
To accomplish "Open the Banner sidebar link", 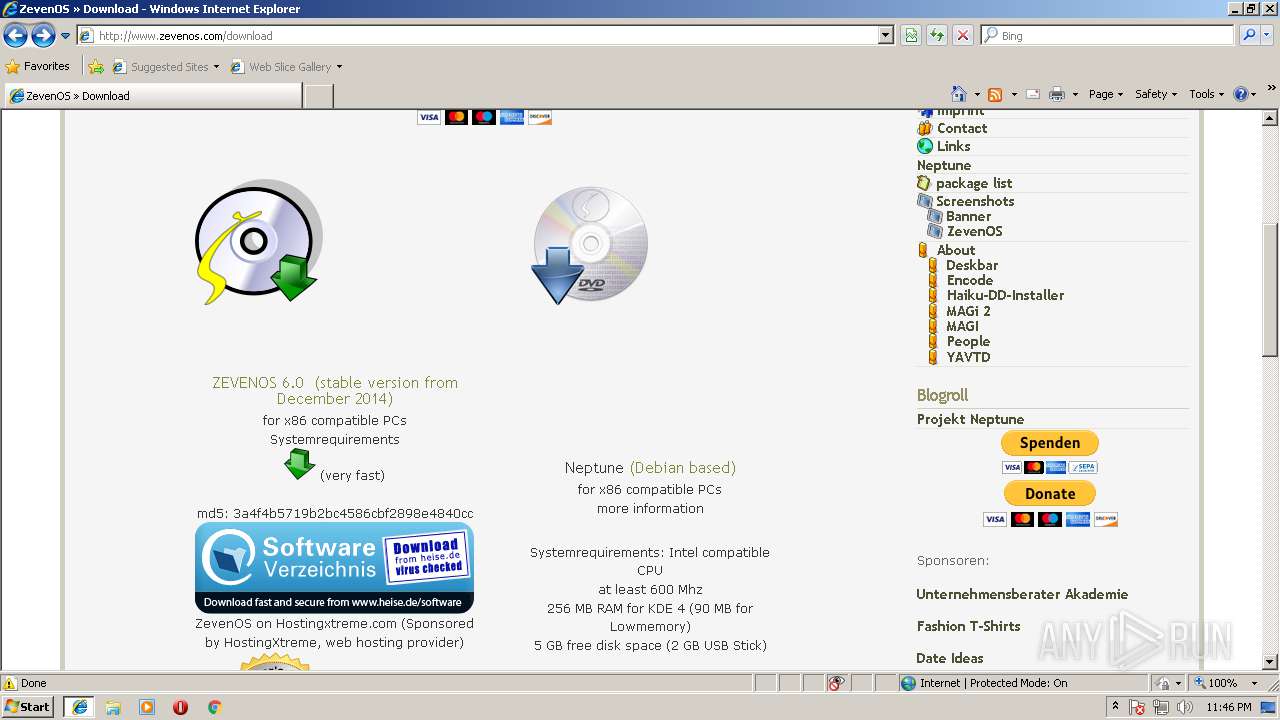I will [x=969, y=216].
